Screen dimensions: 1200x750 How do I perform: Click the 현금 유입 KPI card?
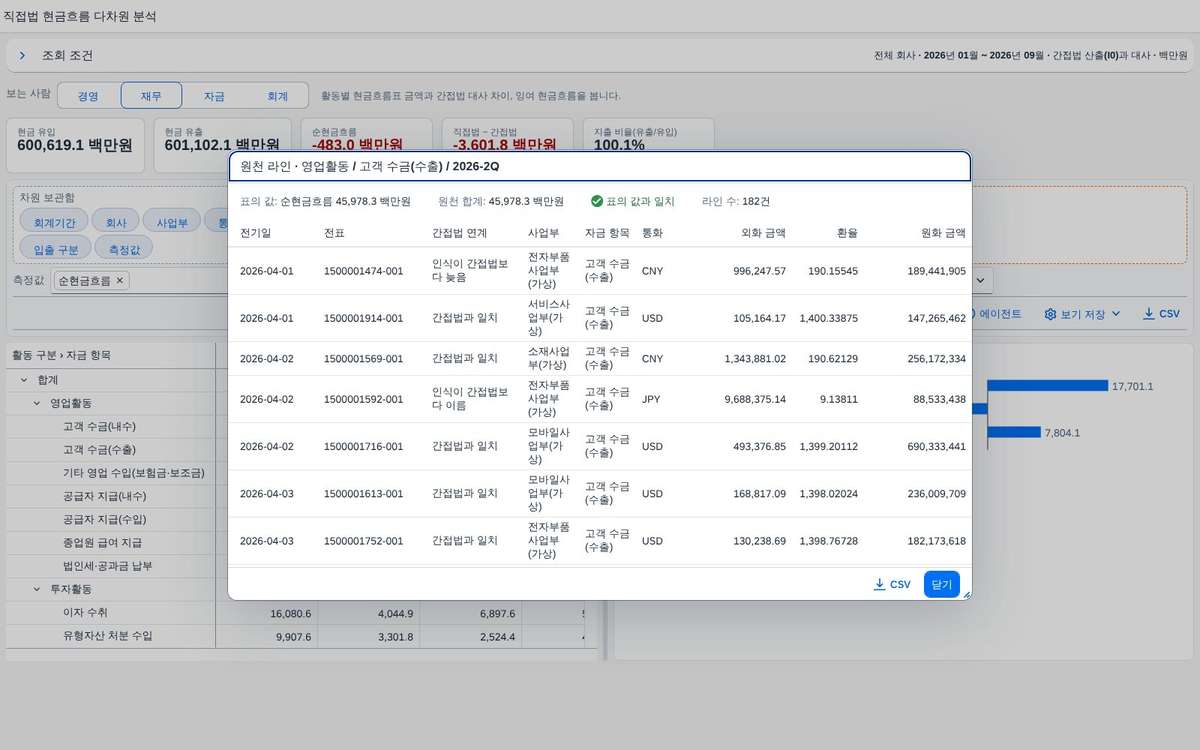pos(75,145)
